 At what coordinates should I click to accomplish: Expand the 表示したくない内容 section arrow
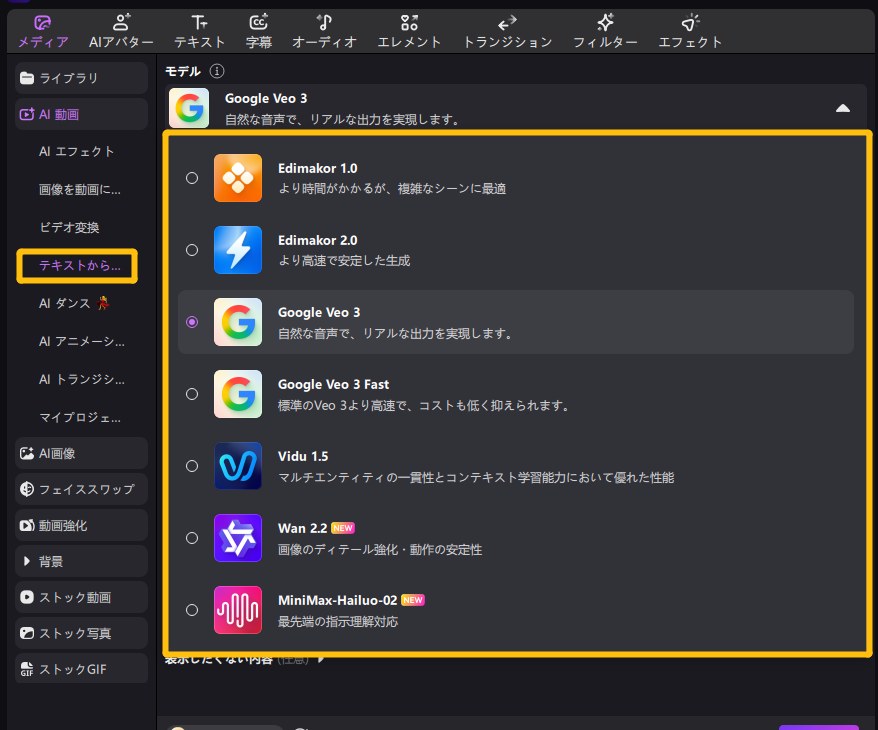321,659
